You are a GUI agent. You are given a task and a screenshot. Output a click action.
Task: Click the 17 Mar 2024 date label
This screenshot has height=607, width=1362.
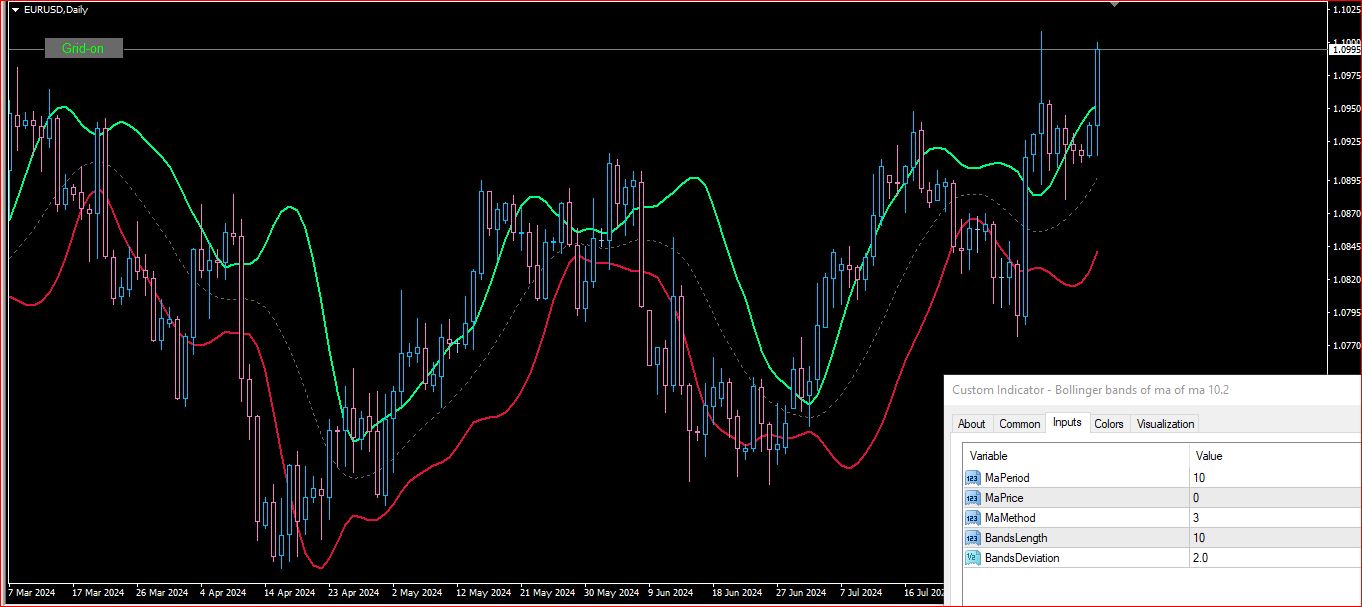(98, 593)
